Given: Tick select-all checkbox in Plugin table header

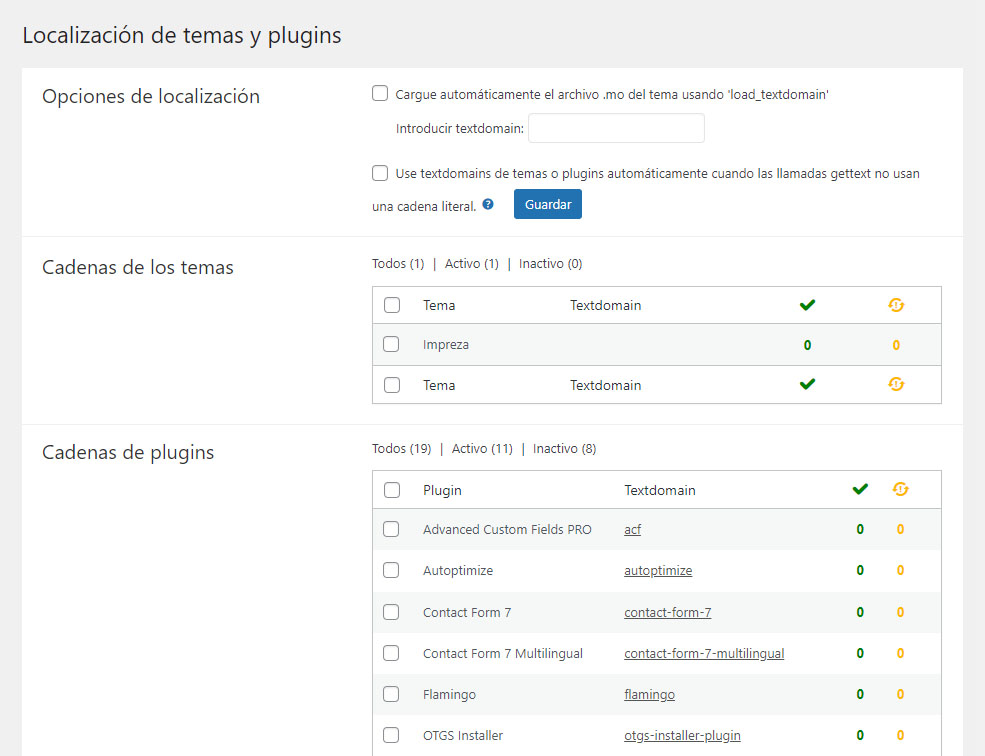Looking at the screenshot, I should 392,490.
